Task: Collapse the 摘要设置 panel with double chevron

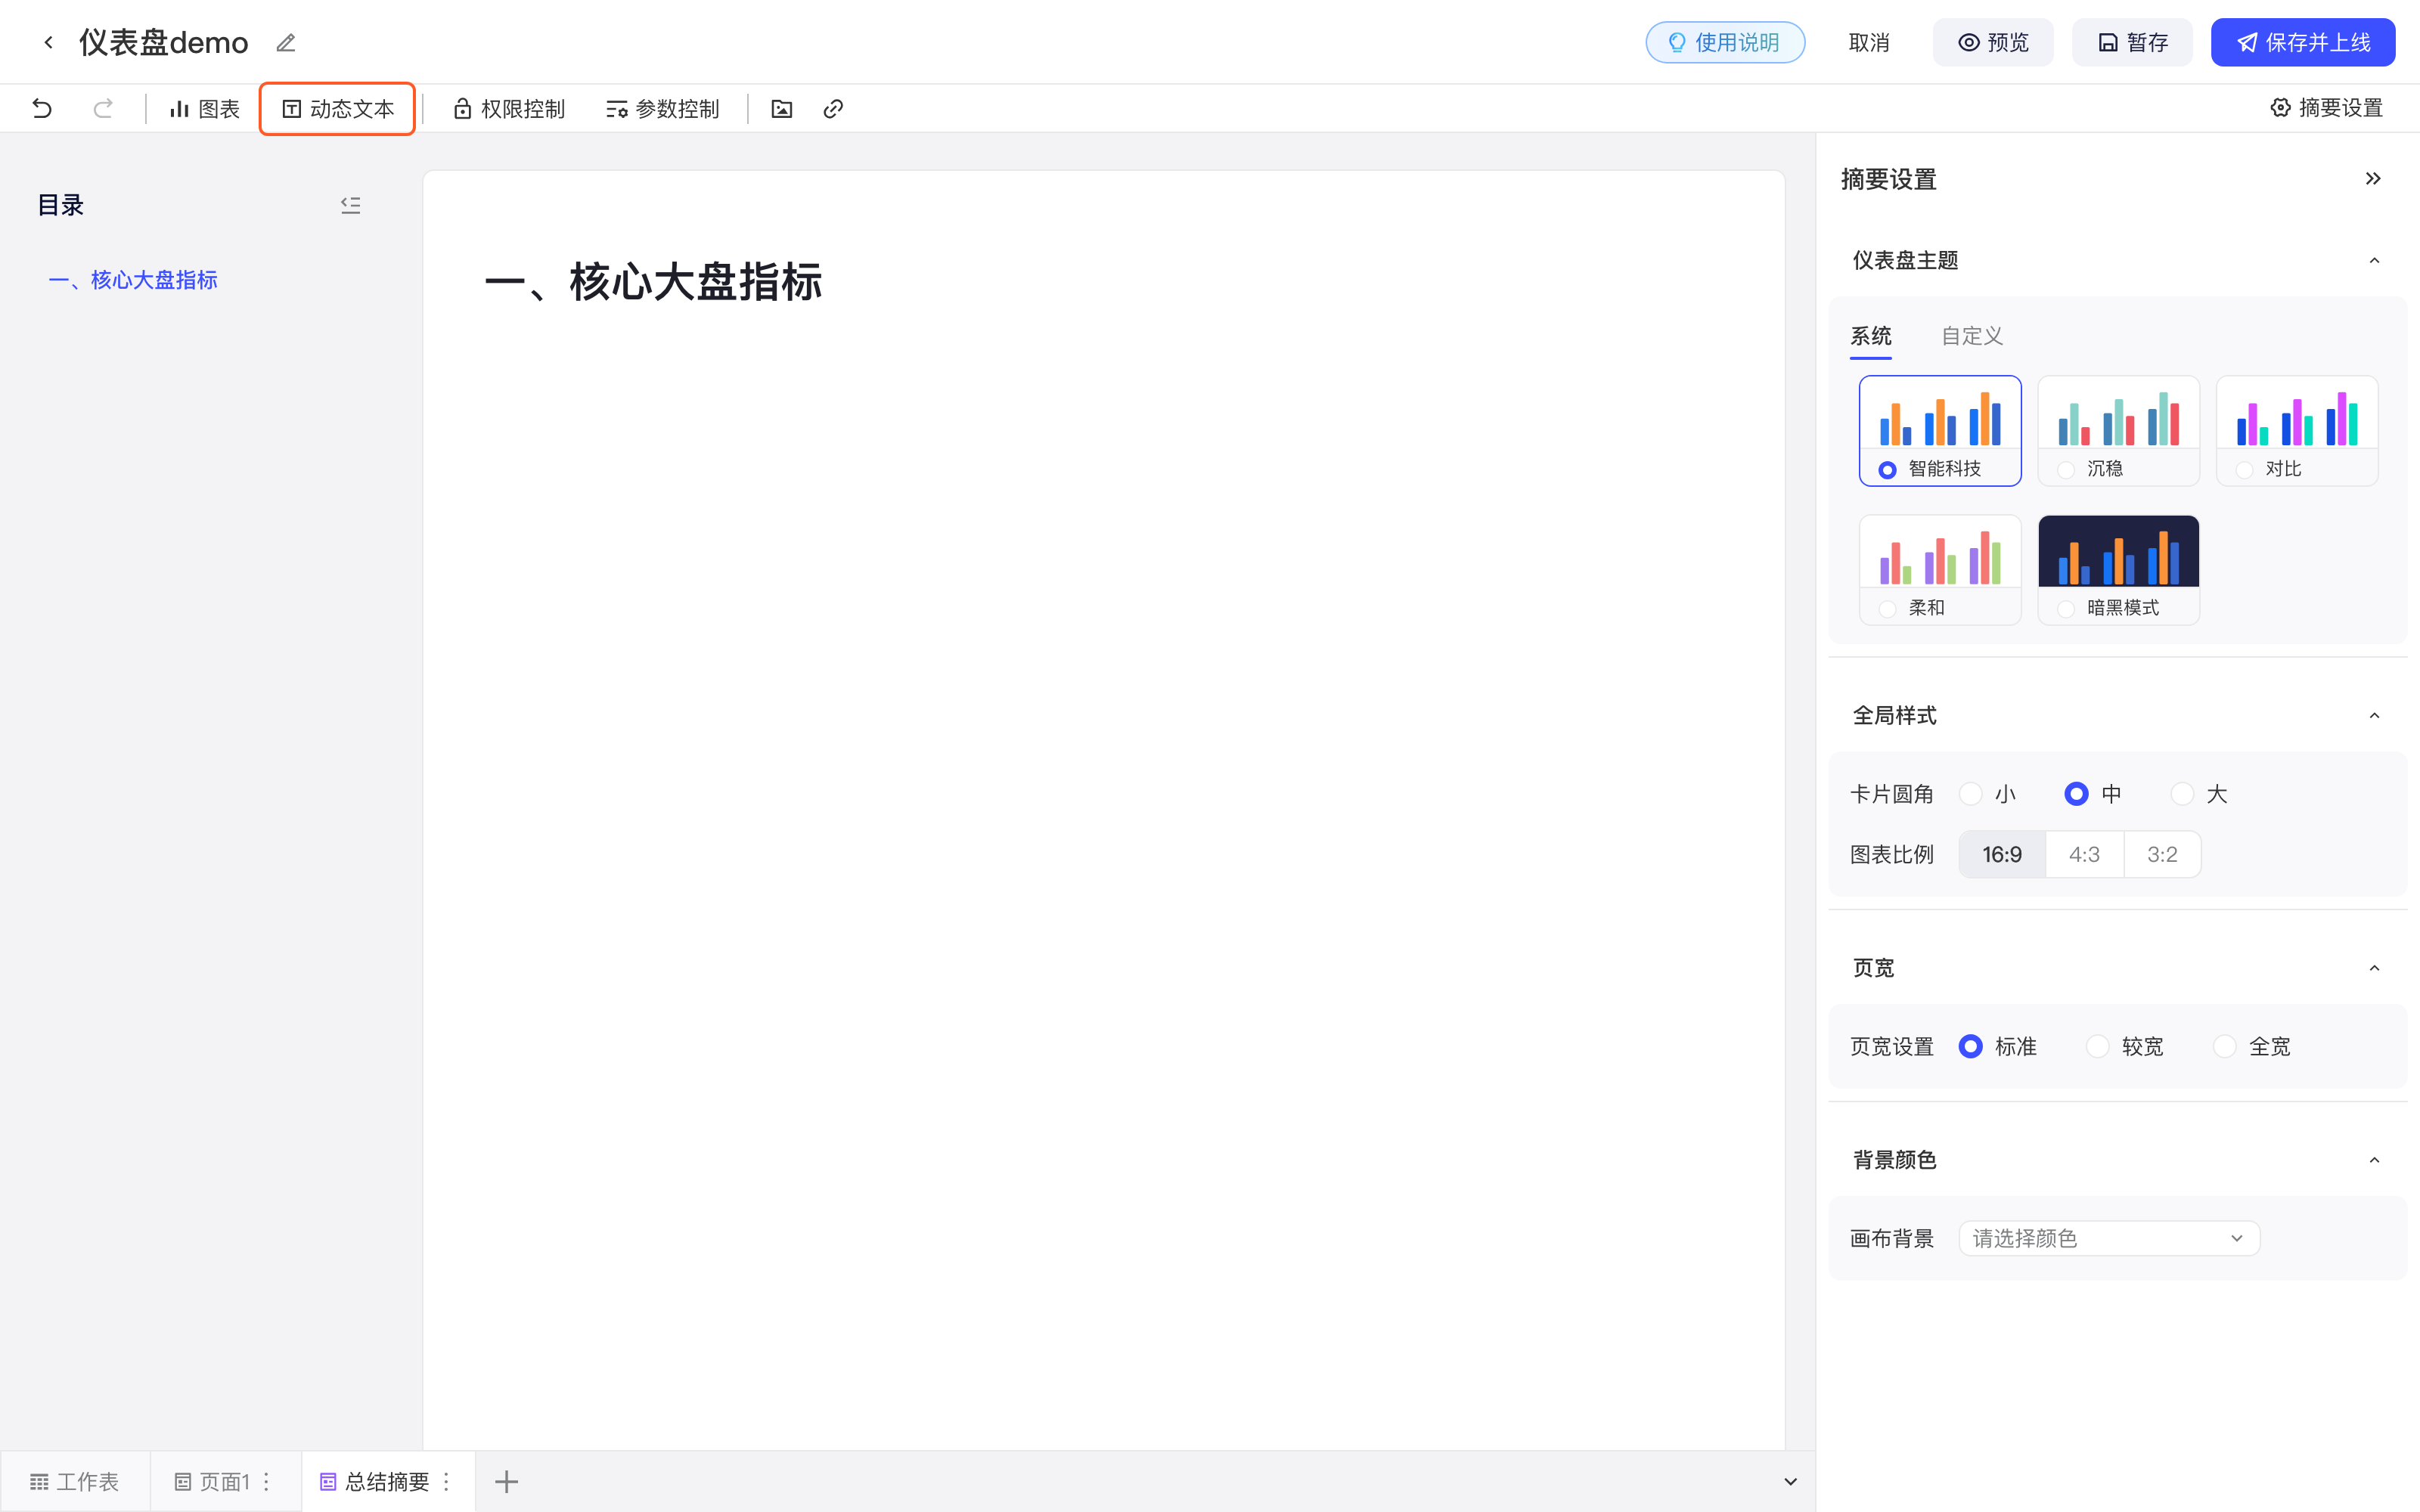Action: (x=2373, y=179)
